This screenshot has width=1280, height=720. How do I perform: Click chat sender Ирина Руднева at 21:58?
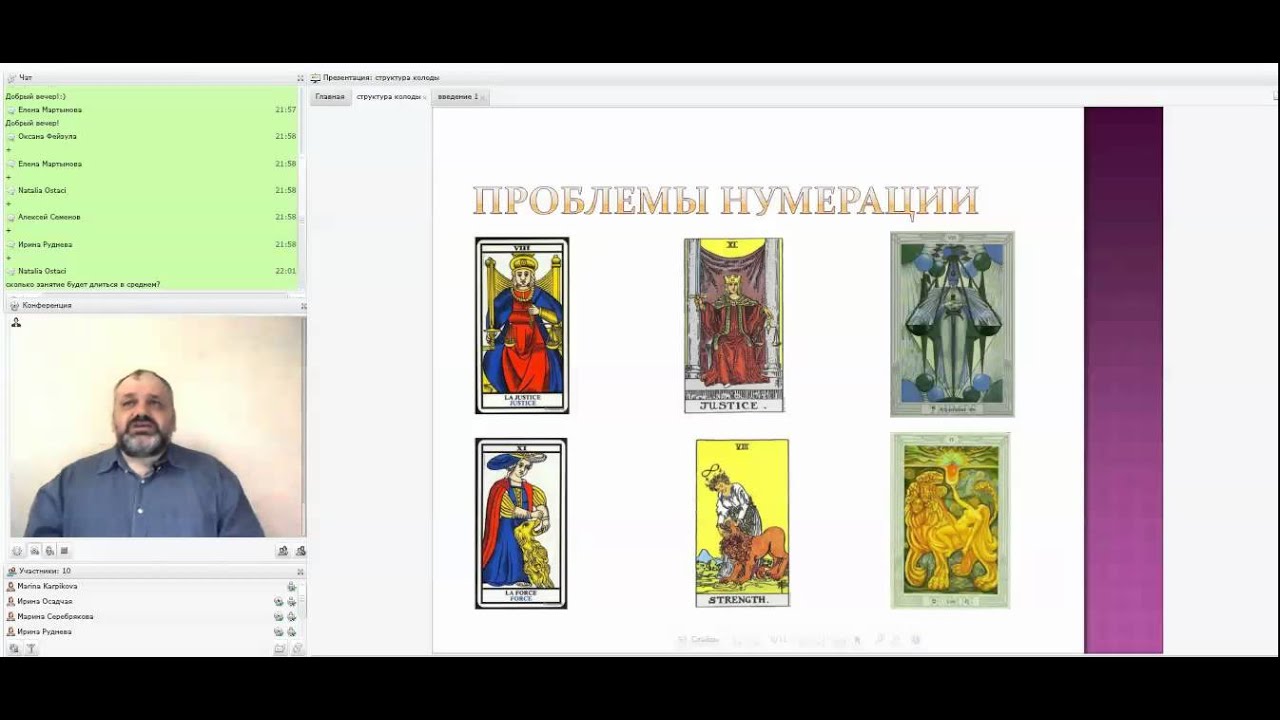coord(45,244)
